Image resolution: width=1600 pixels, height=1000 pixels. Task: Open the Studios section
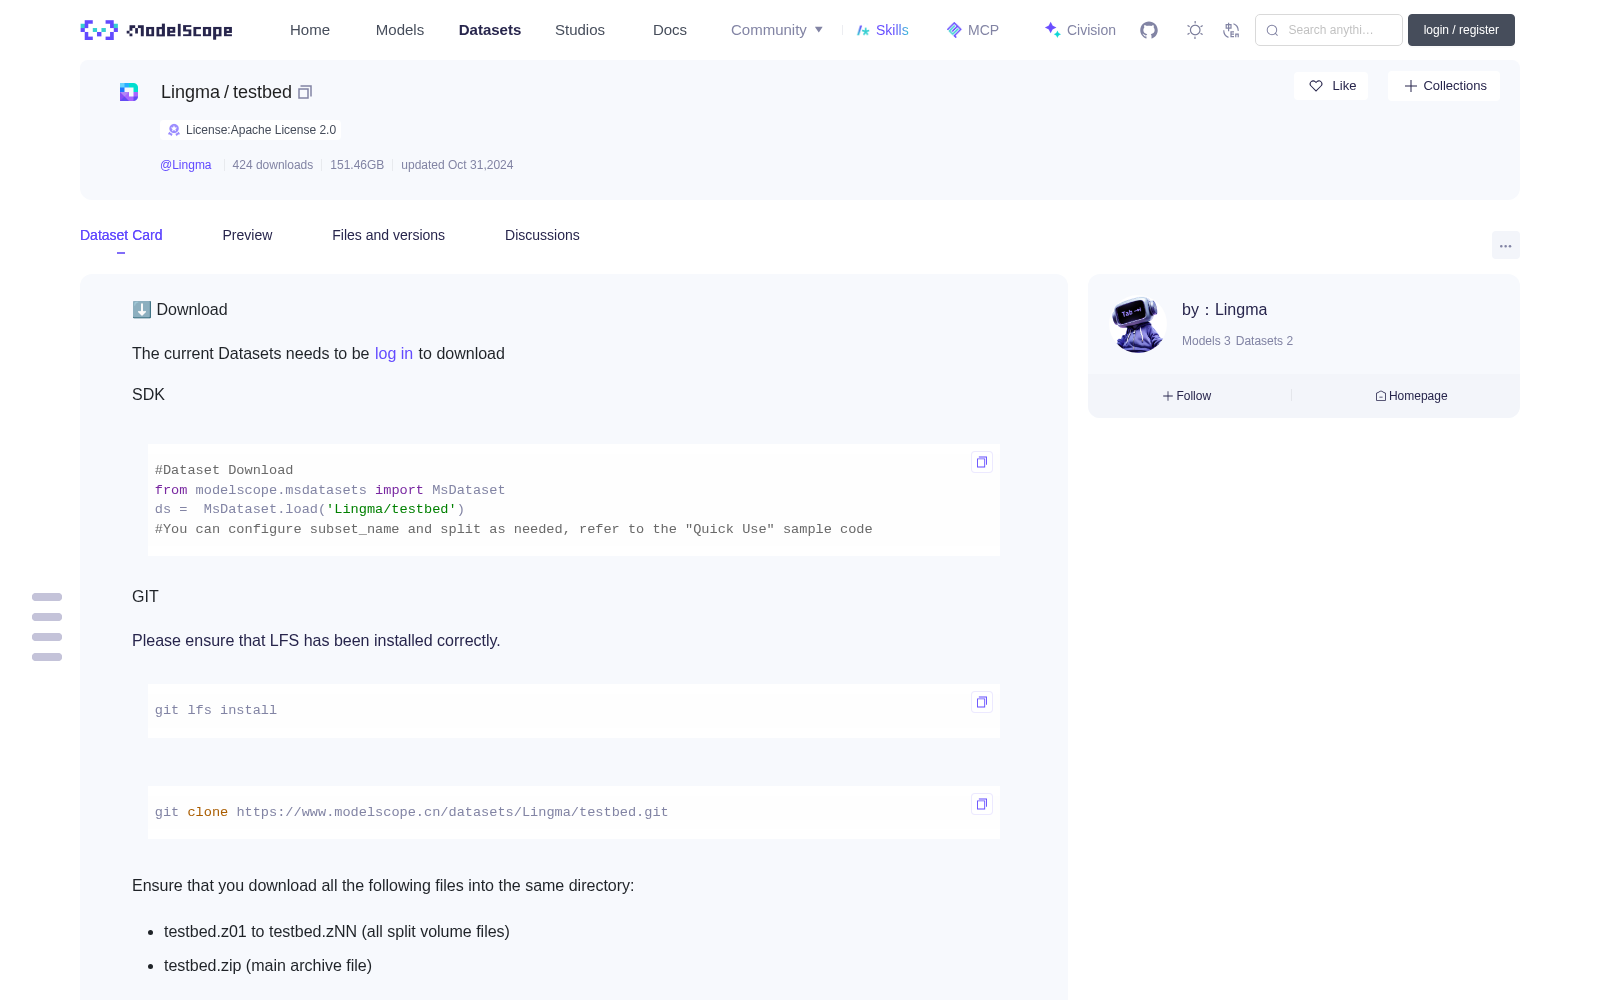click(x=580, y=30)
